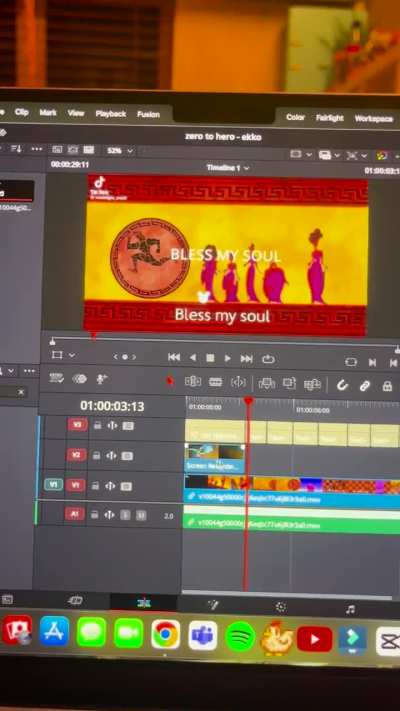Go to next edit point
Image resolution: width=400 pixels, height=711 pixels.
372,362
